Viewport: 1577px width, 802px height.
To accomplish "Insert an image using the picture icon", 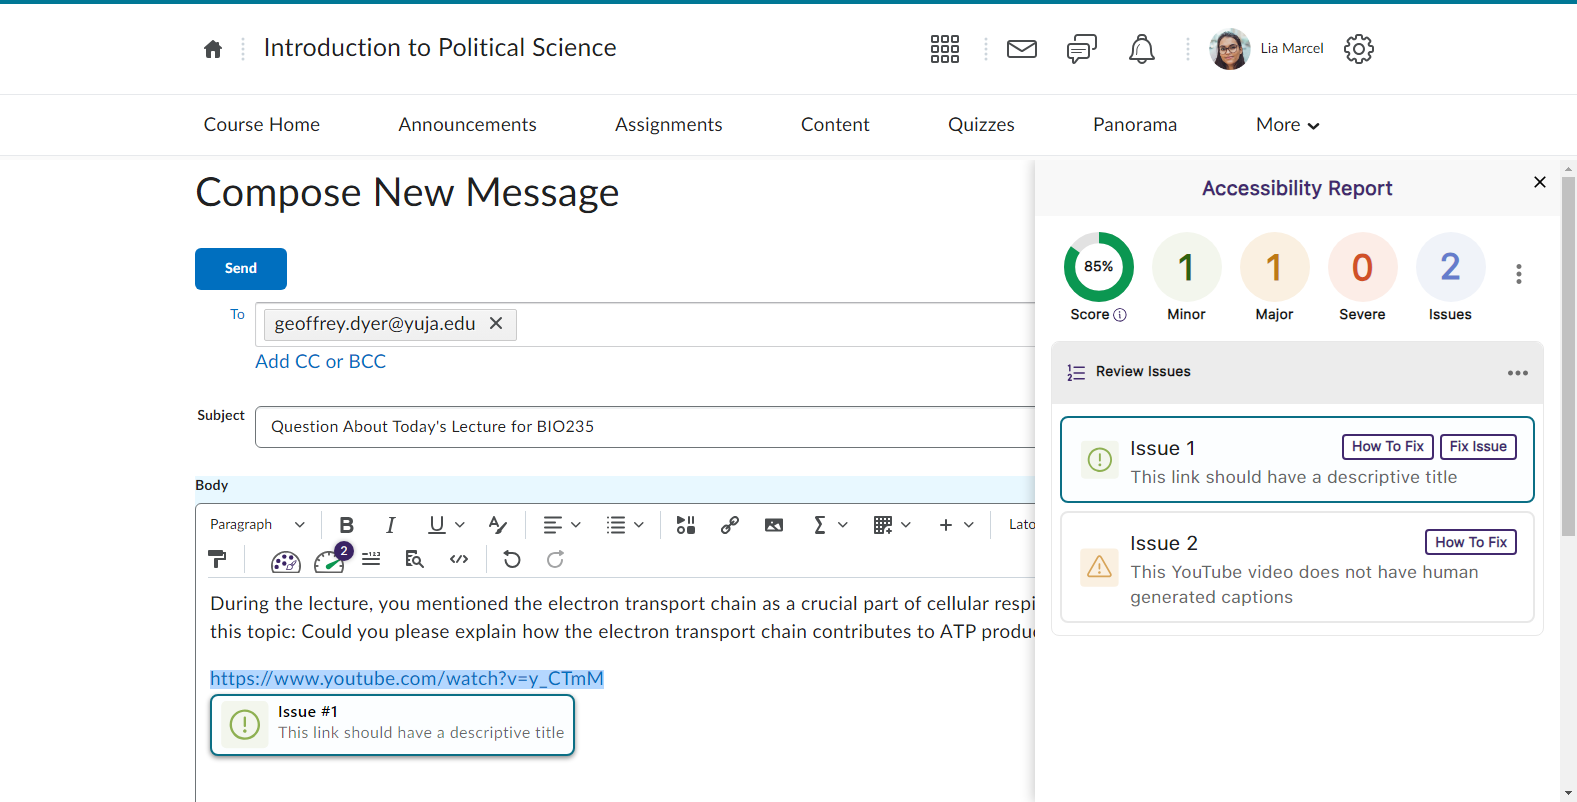I will click(x=774, y=525).
